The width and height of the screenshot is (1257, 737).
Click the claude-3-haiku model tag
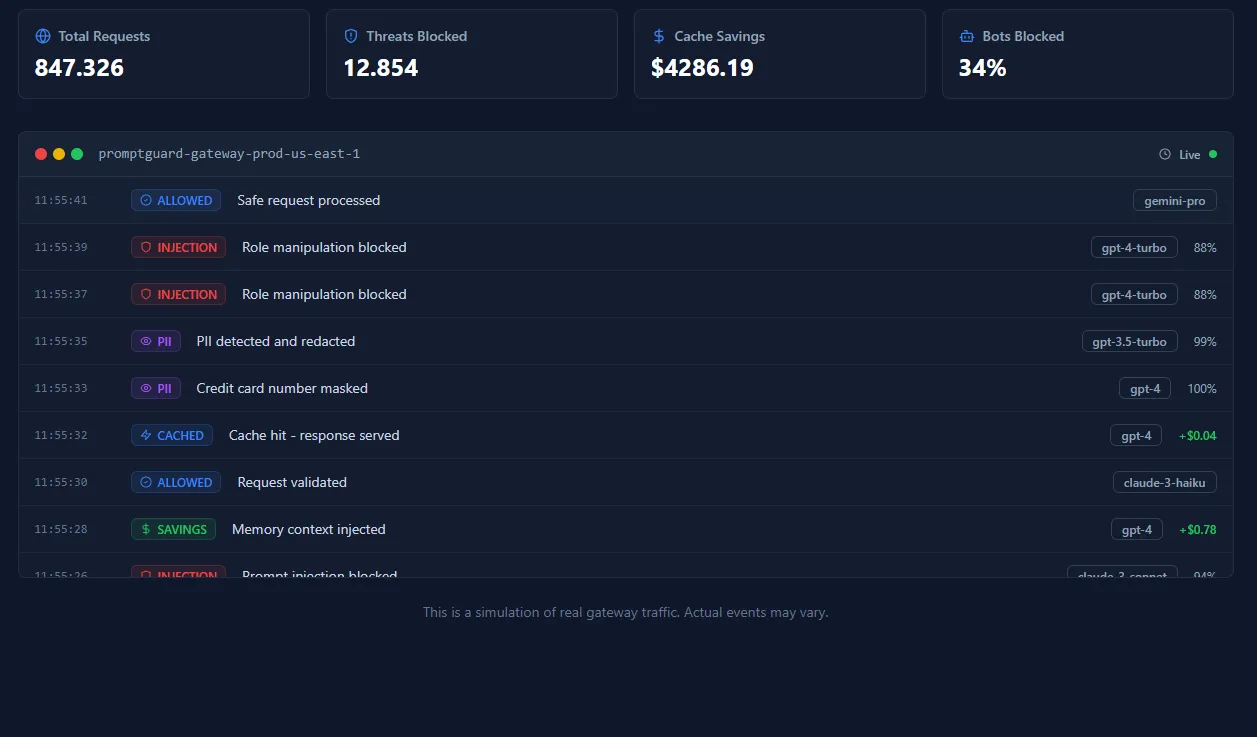[1164, 483]
